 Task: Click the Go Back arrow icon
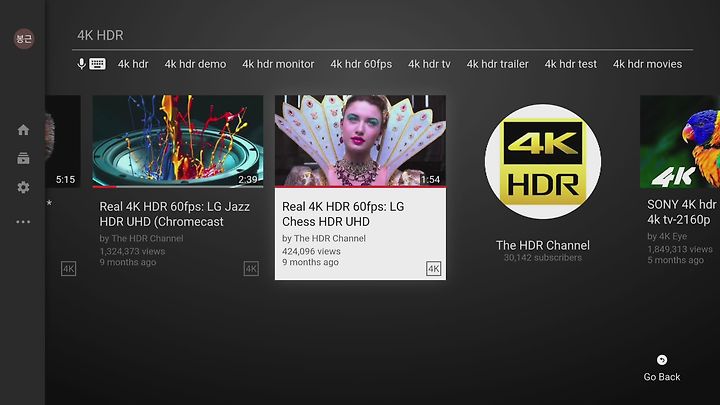point(662,360)
